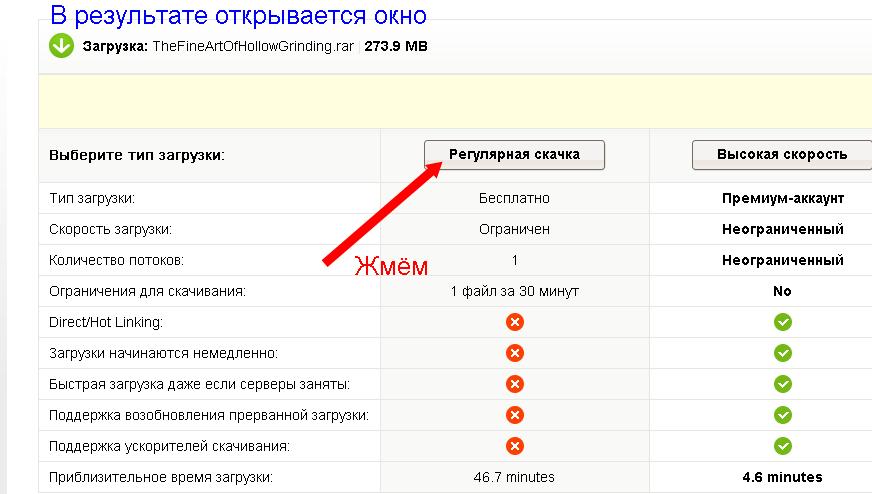
Task: Click the Выберите тип загрузки label
Action: point(137,155)
